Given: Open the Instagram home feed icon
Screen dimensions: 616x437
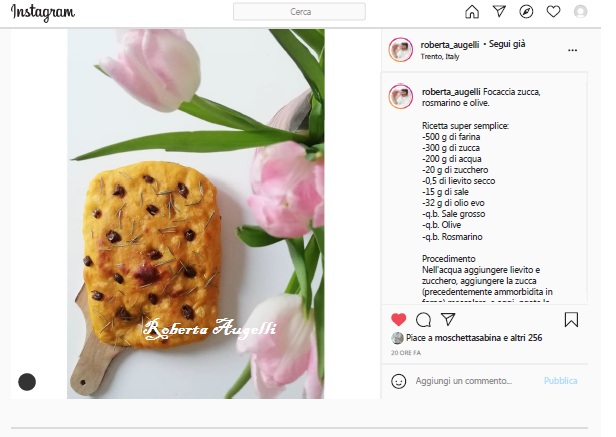Looking at the screenshot, I should point(472,11).
